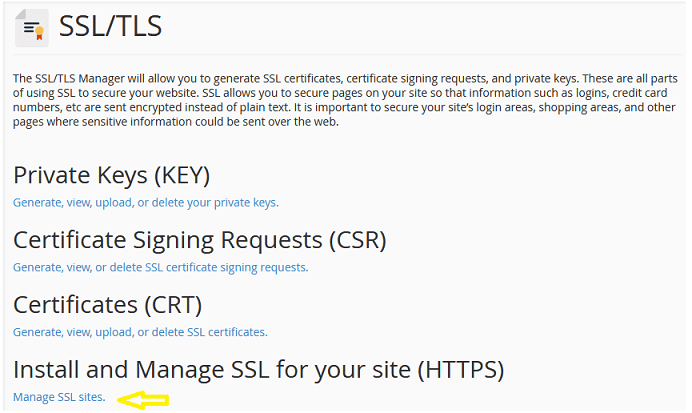Open the SSL certificate signing requests link
The width and height of the screenshot is (692, 413).
pos(161,267)
